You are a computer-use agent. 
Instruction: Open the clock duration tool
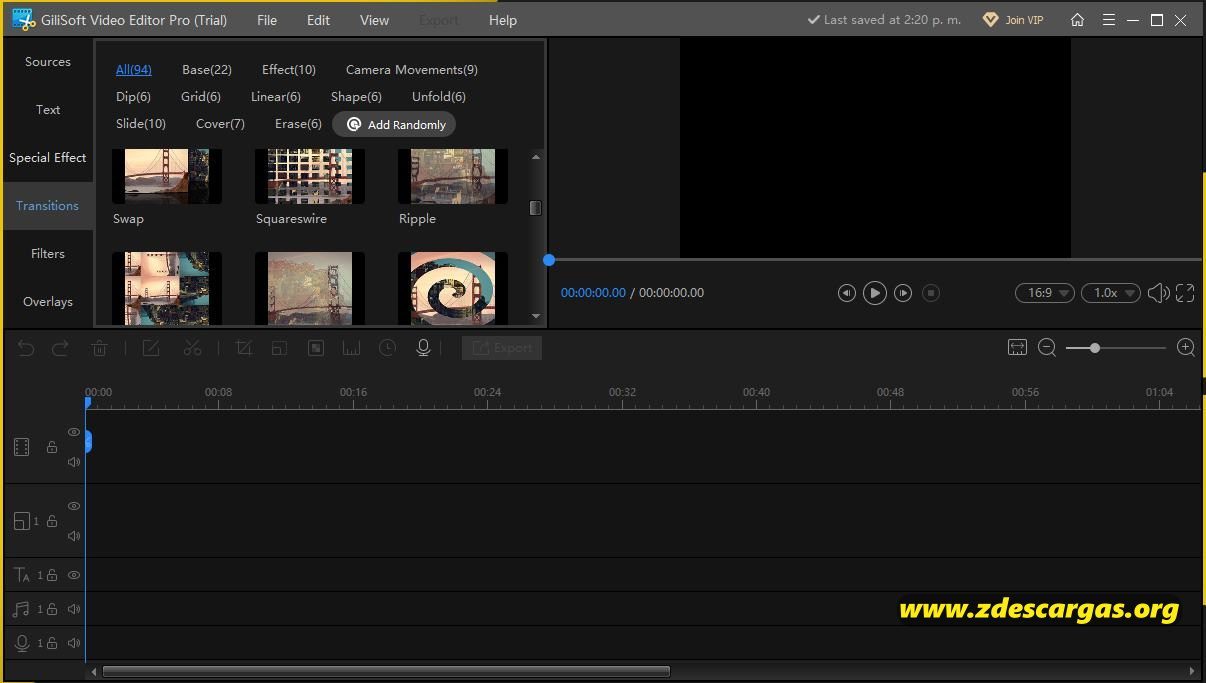coord(387,348)
